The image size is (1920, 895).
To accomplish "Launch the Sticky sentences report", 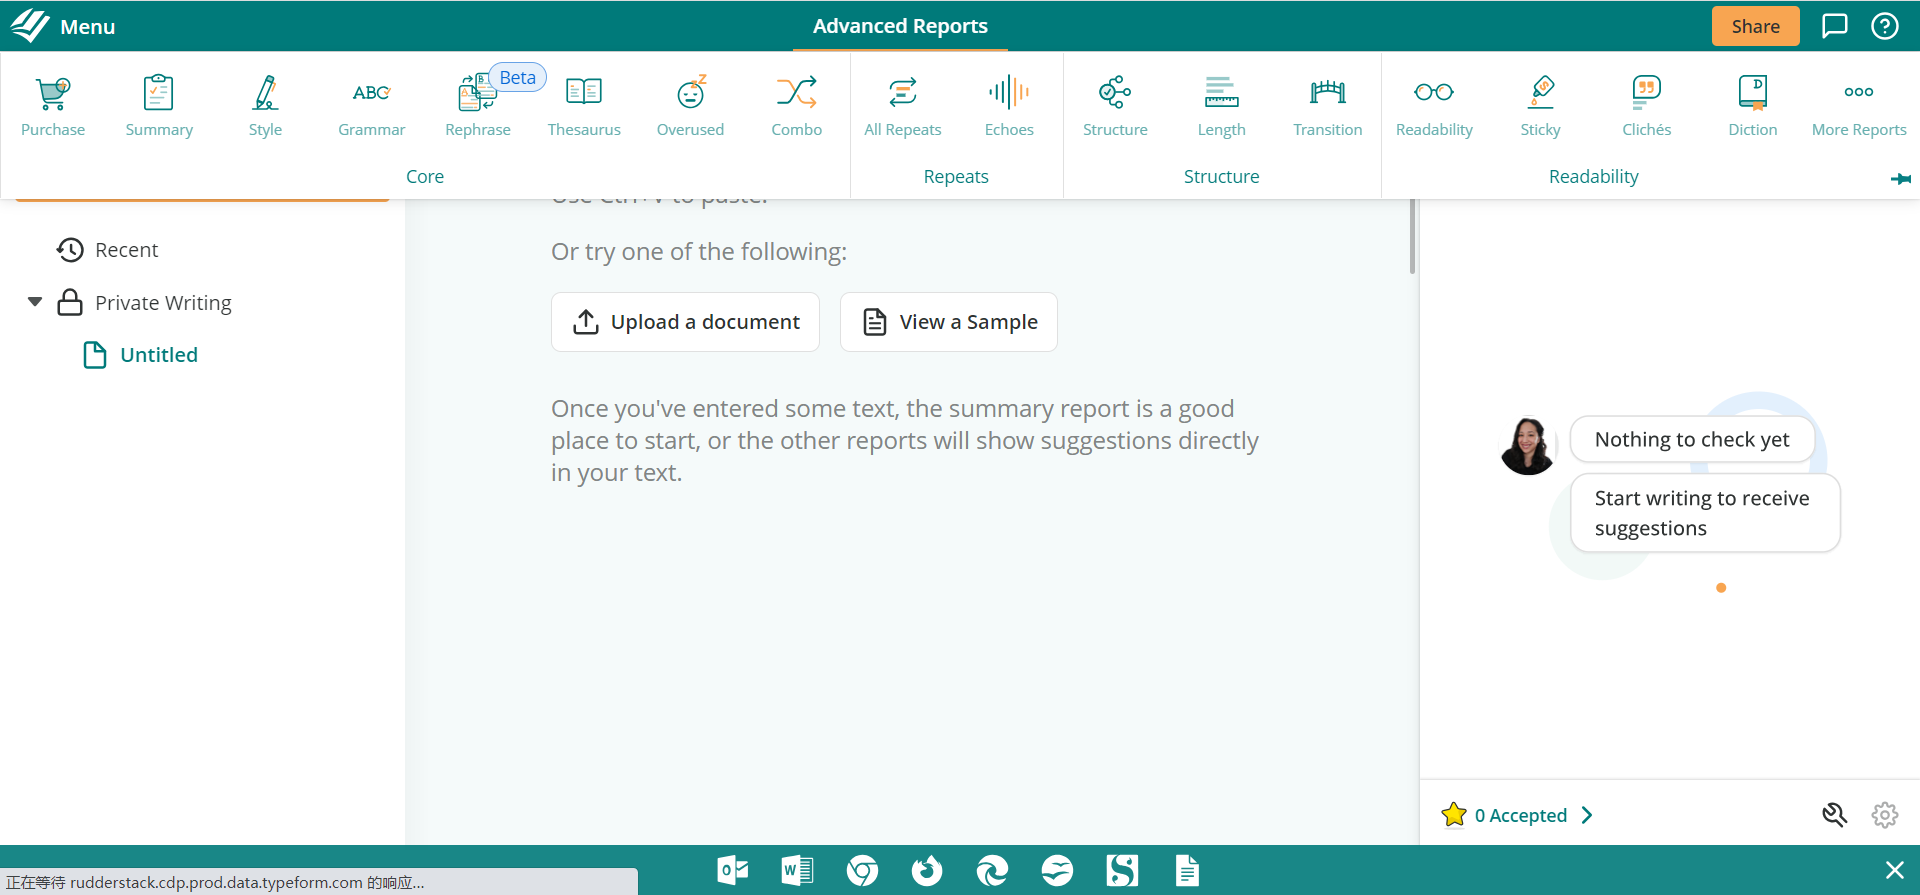I will (1540, 106).
